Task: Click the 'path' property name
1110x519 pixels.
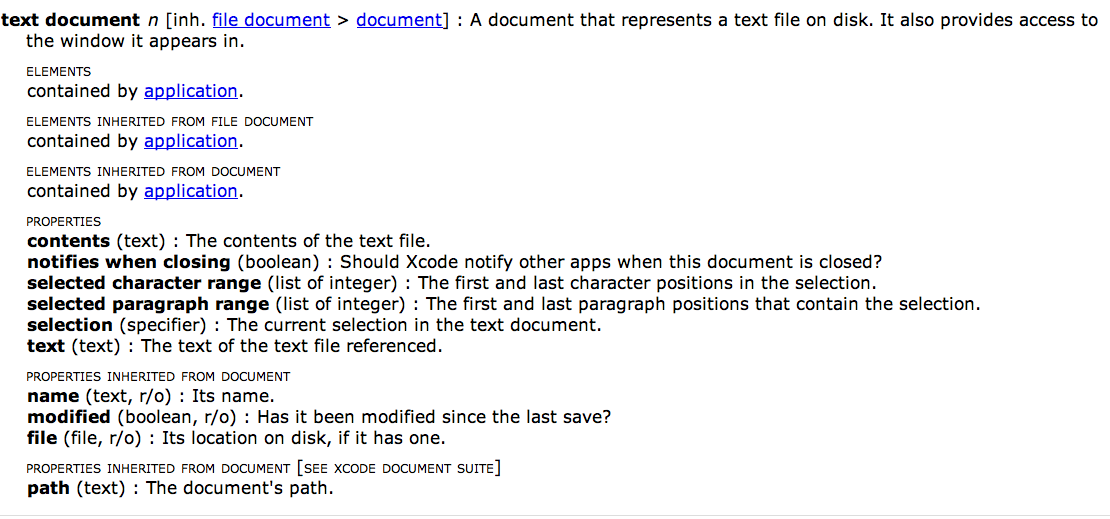Action: pyautogui.click(x=48, y=489)
